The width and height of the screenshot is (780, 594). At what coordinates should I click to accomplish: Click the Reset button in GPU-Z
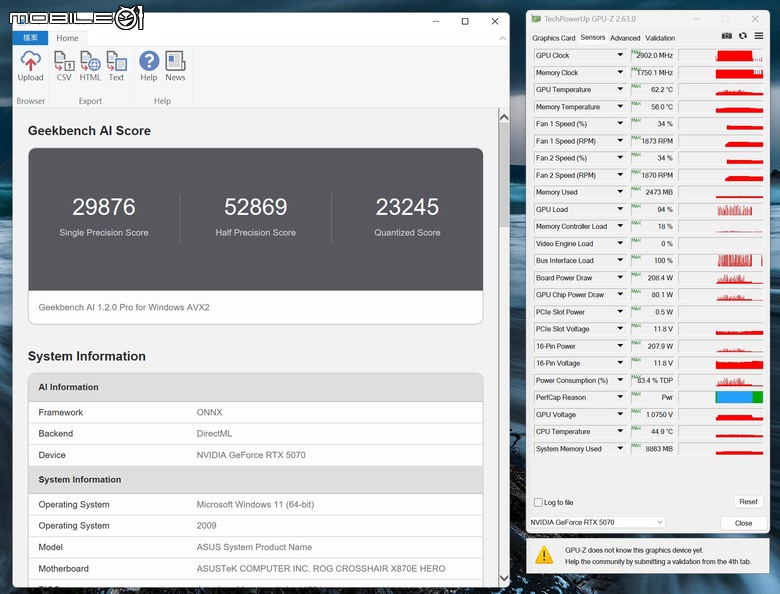tap(748, 501)
